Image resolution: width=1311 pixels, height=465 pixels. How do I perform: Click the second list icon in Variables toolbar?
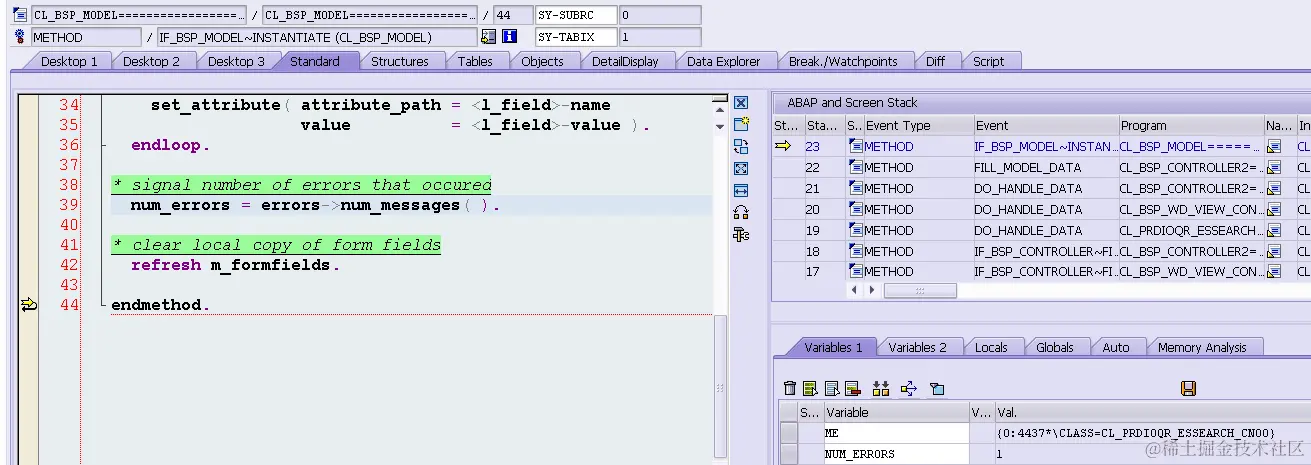pos(832,388)
